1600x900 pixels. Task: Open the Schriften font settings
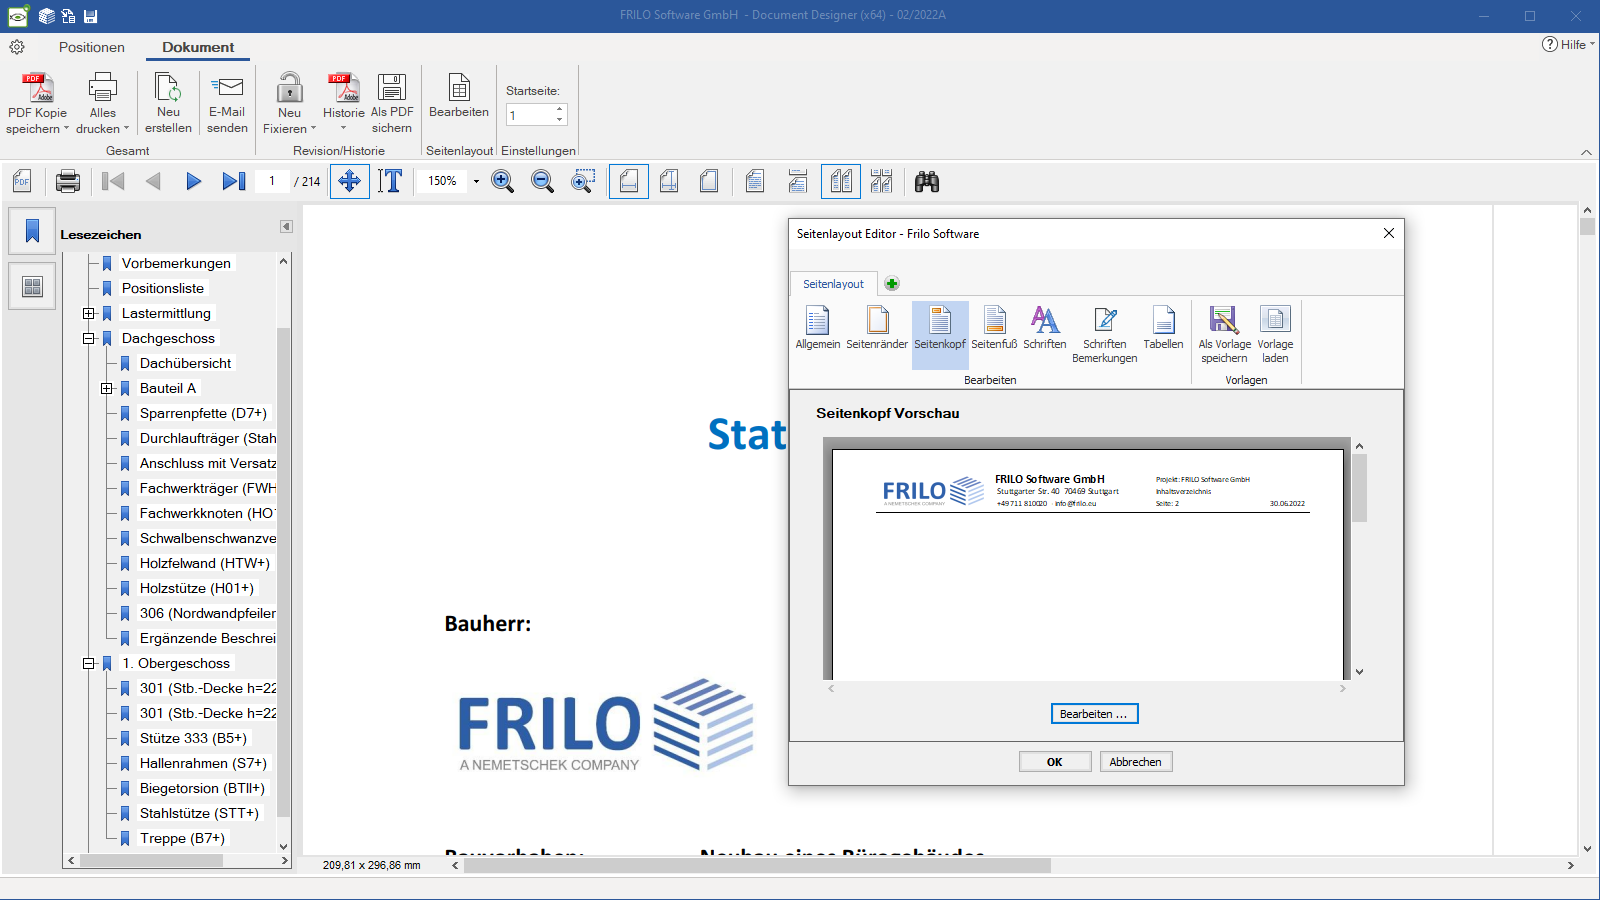1045,328
